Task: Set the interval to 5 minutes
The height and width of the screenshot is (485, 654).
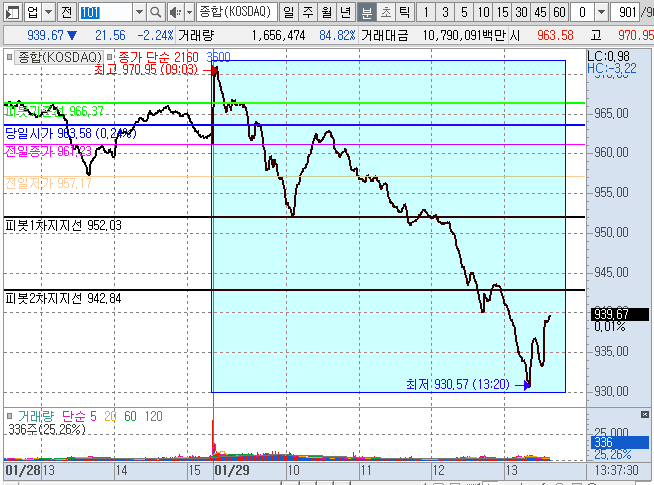Action: pos(465,12)
